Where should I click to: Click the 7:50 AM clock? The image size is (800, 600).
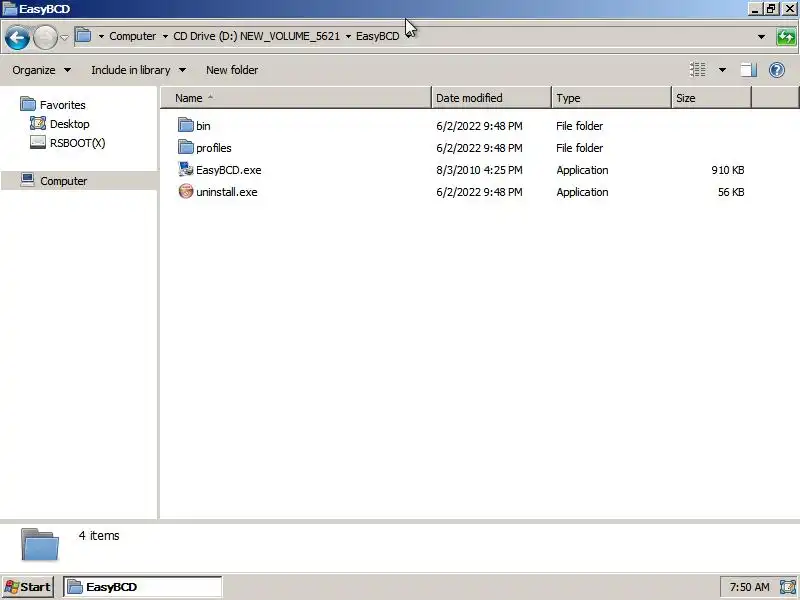coord(749,587)
